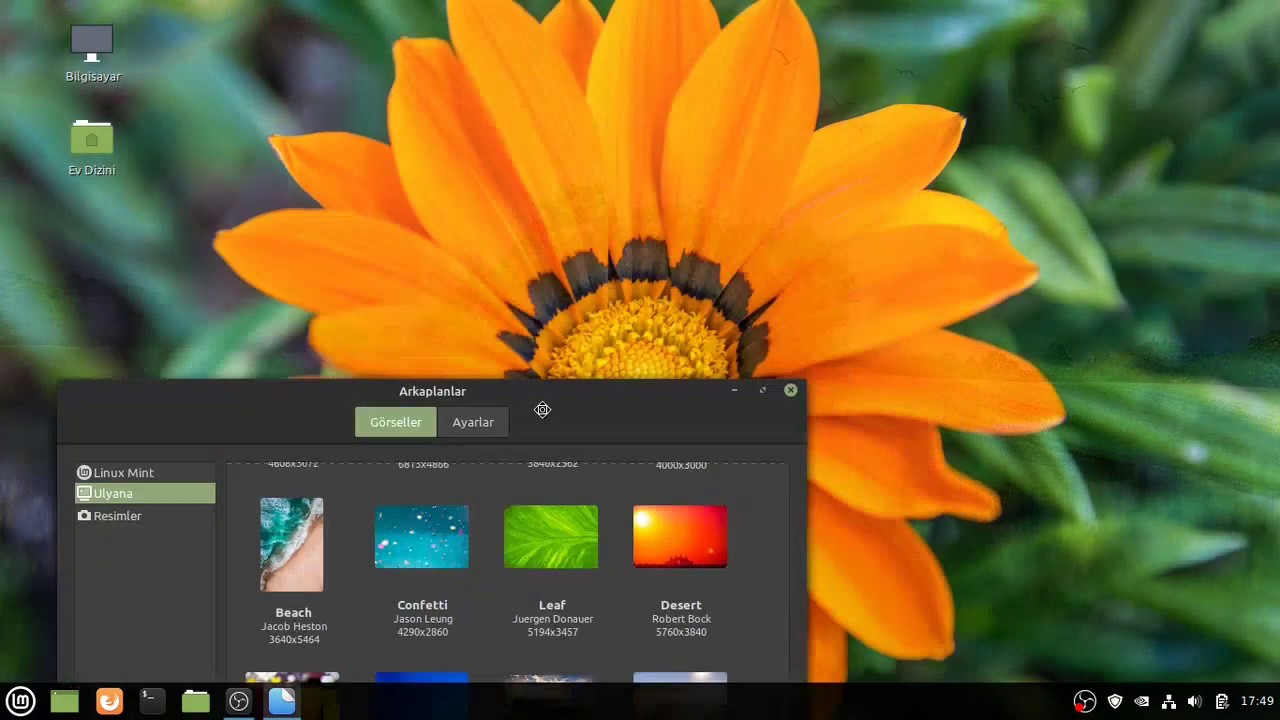The height and width of the screenshot is (720, 1280).
Task: Open the file manager panel launcher
Action: pos(195,701)
